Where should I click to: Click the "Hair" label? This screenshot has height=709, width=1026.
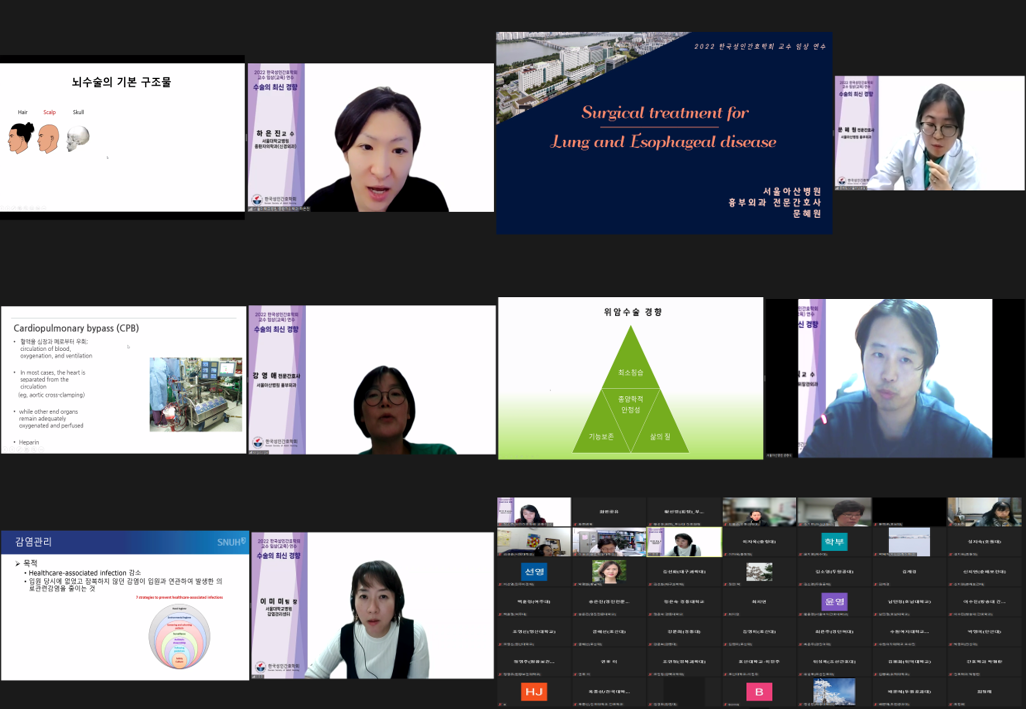(x=22, y=112)
